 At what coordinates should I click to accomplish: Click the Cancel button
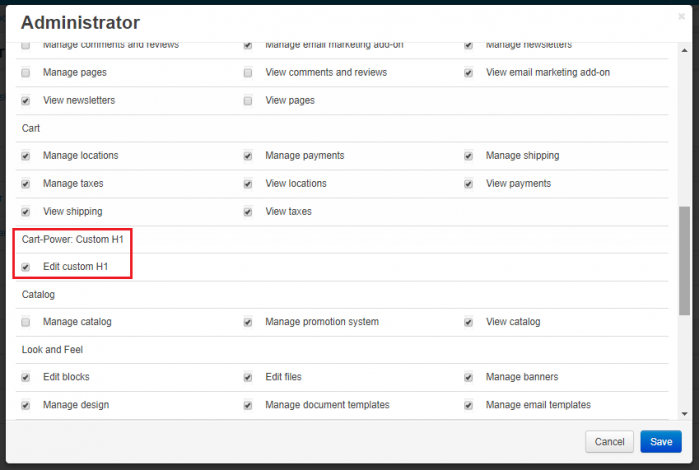tap(609, 441)
